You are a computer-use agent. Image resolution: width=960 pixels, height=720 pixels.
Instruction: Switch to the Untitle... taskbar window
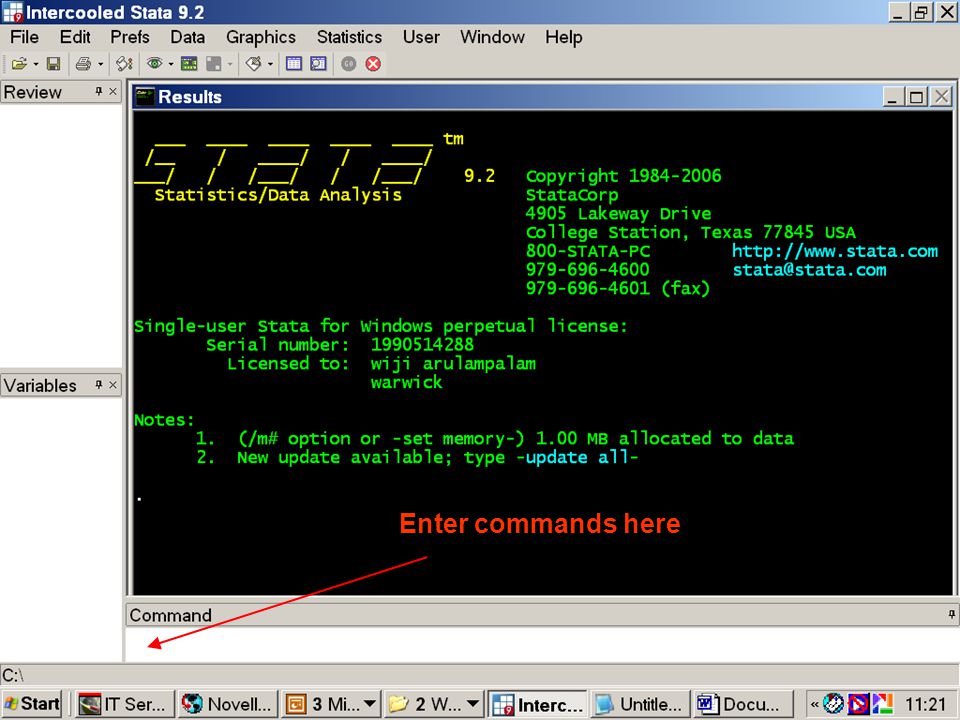pos(640,704)
